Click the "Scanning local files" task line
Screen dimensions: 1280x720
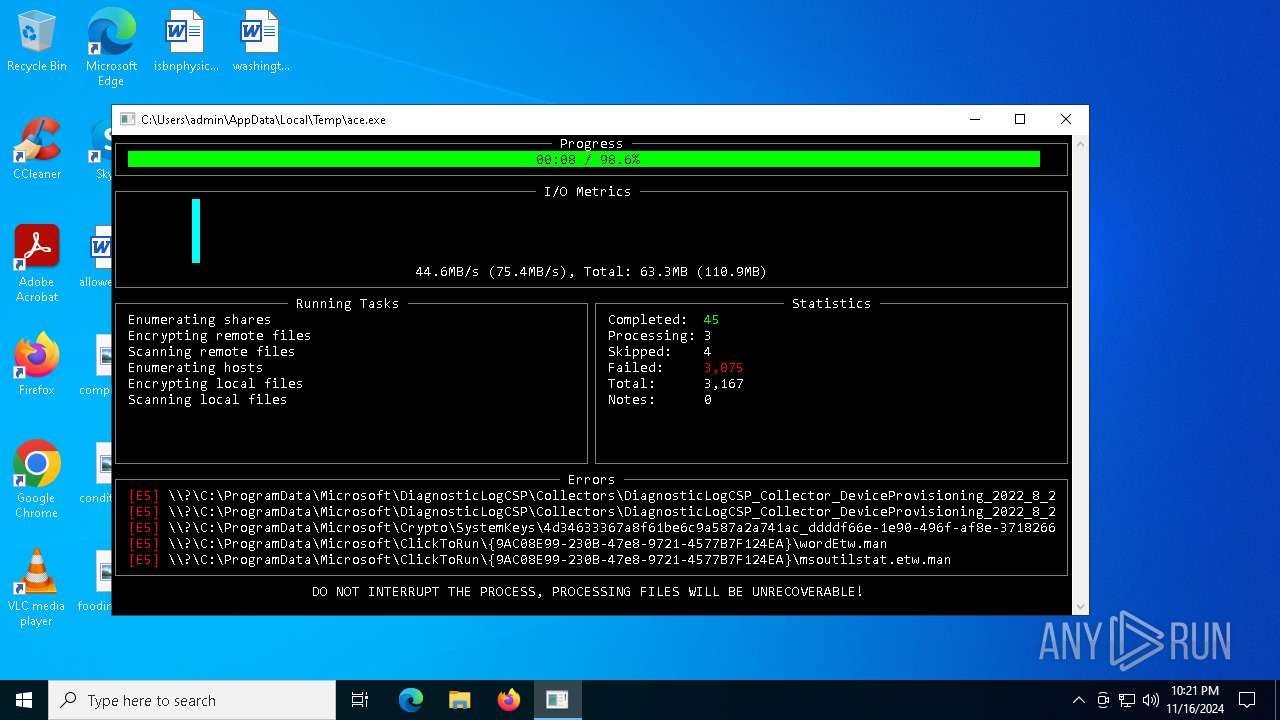[x=207, y=399]
